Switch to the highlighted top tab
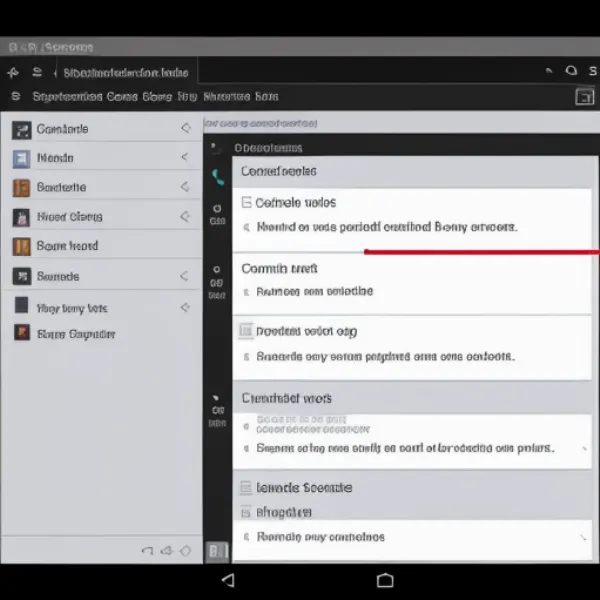This screenshot has width=600, height=600. pos(124,72)
